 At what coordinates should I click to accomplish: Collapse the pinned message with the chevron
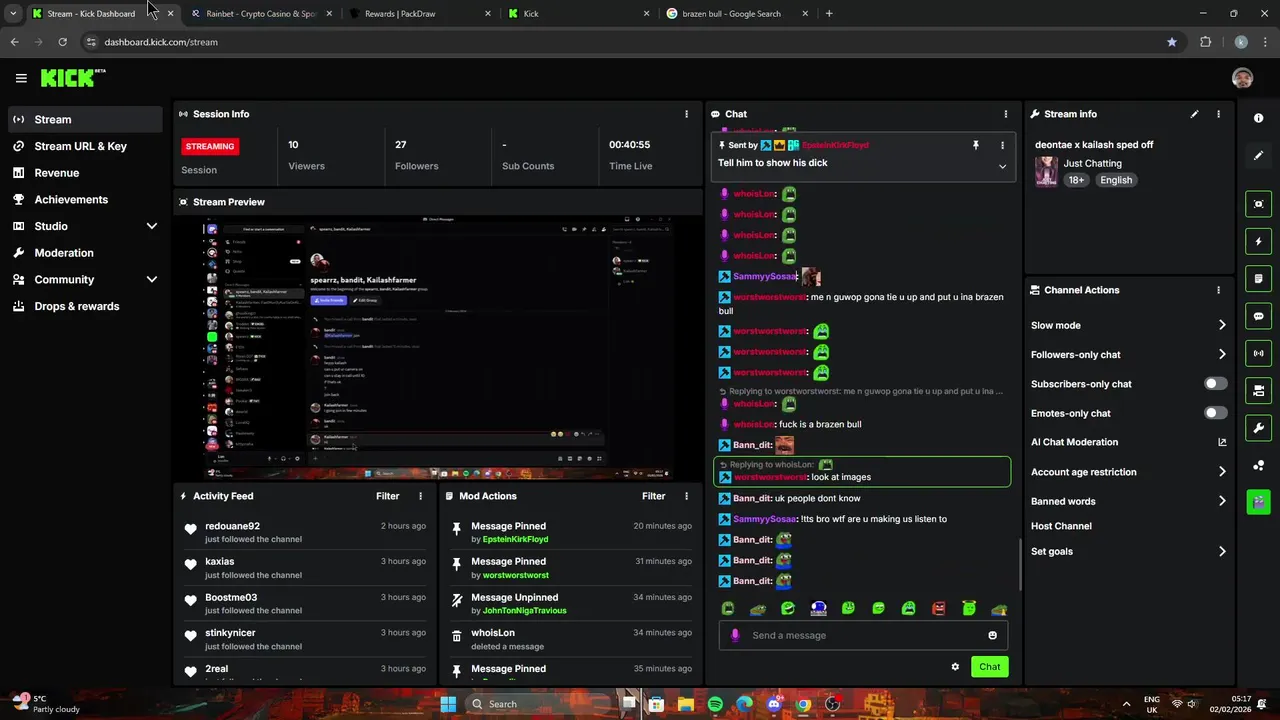pyautogui.click(x=1002, y=166)
